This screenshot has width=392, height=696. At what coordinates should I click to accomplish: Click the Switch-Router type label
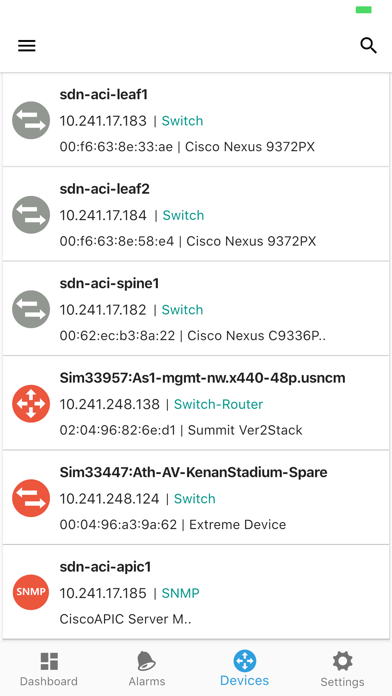coord(218,404)
